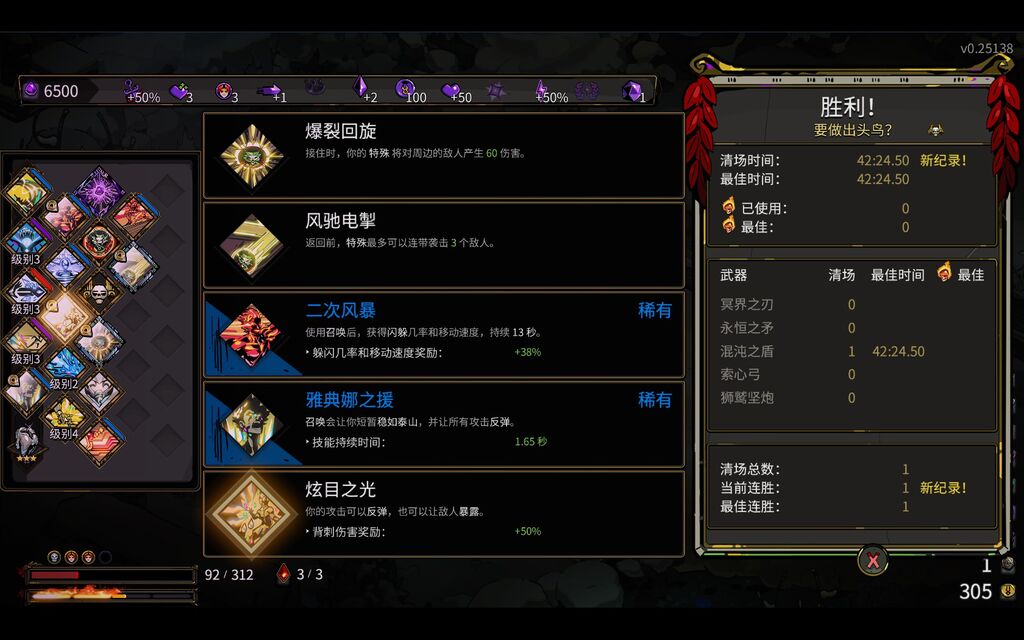Select the highlighted 炫目之光 boon icon
1024x640 pixels.
pyautogui.click(x=251, y=513)
